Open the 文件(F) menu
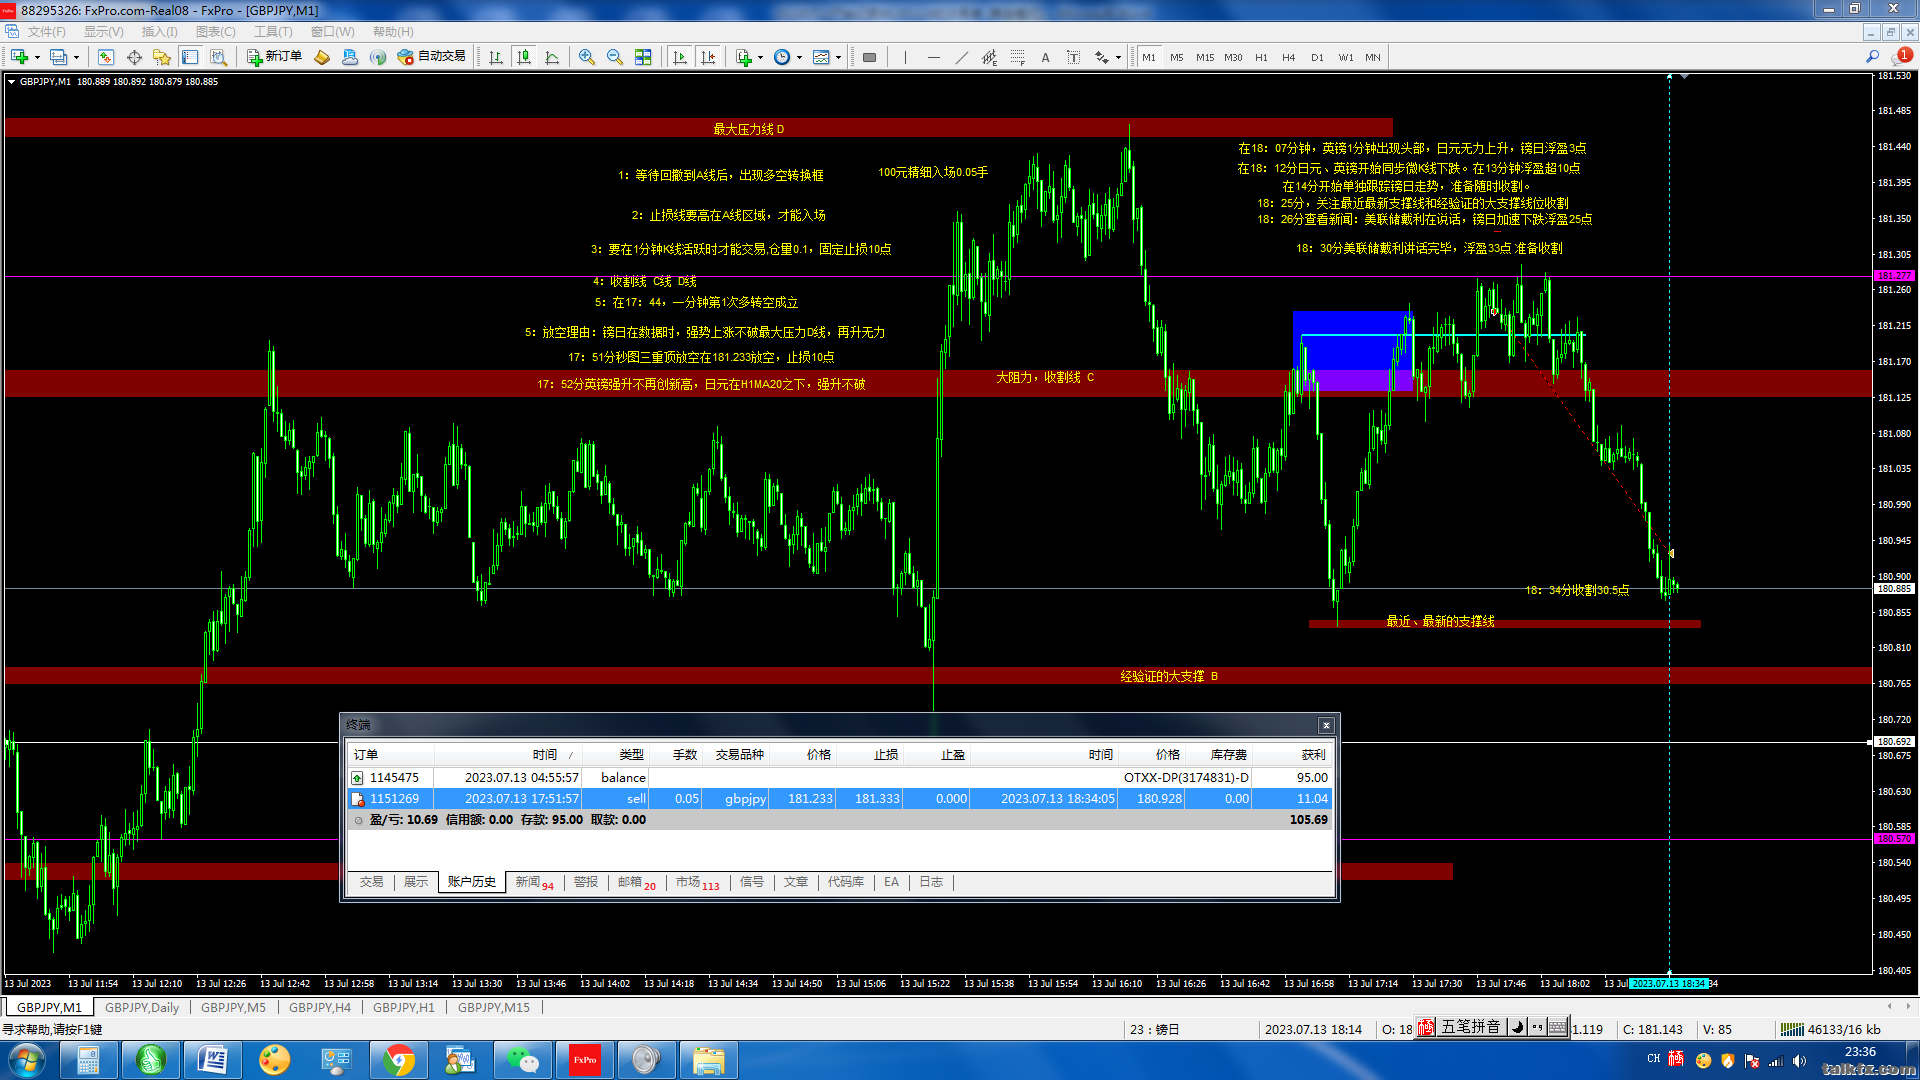The width and height of the screenshot is (1920, 1080). pos(47,32)
